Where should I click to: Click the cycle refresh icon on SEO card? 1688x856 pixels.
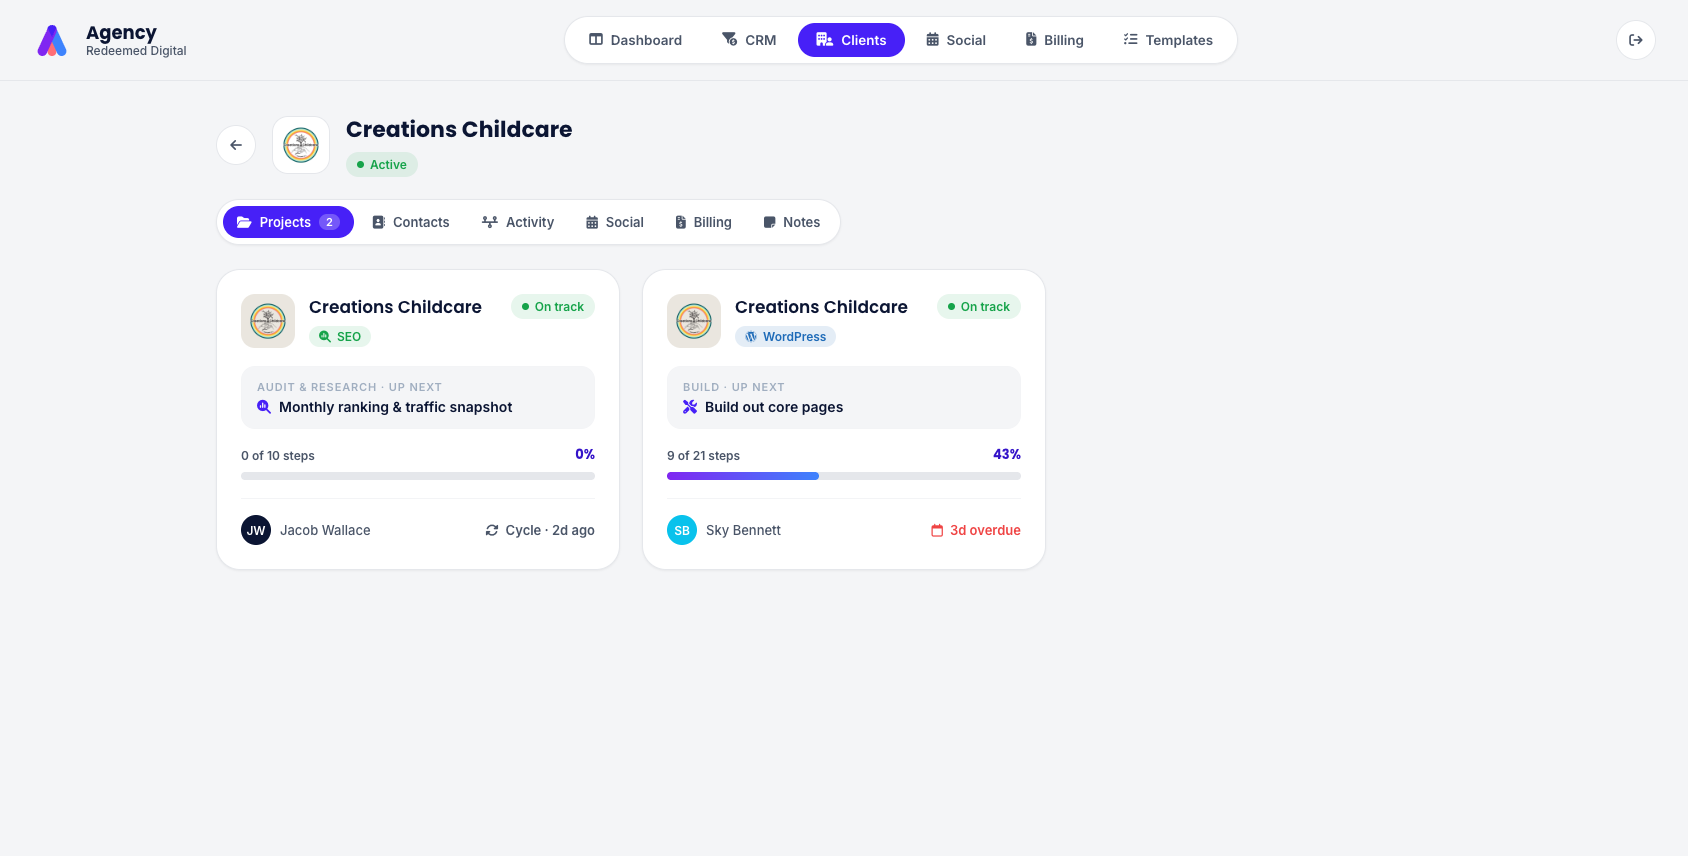pos(492,530)
